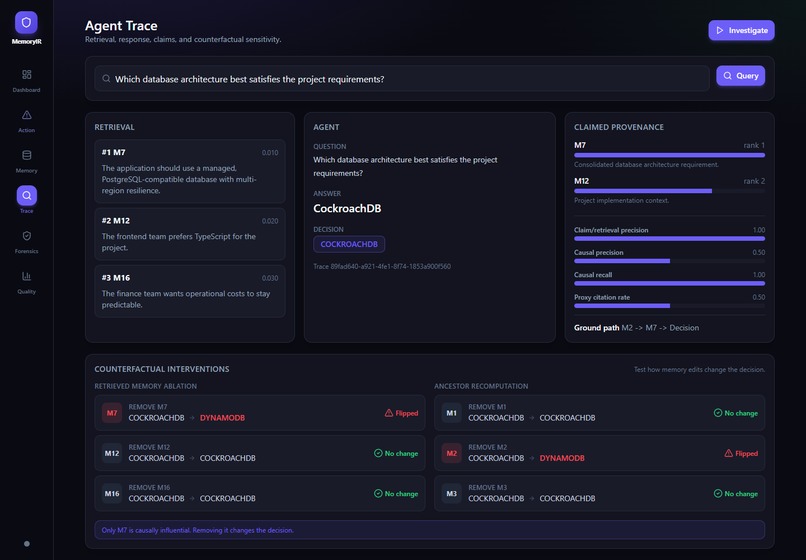This screenshot has height=560, width=806.
Task: Click the M1 badge in Remove M1 row
Action: (x=451, y=413)
